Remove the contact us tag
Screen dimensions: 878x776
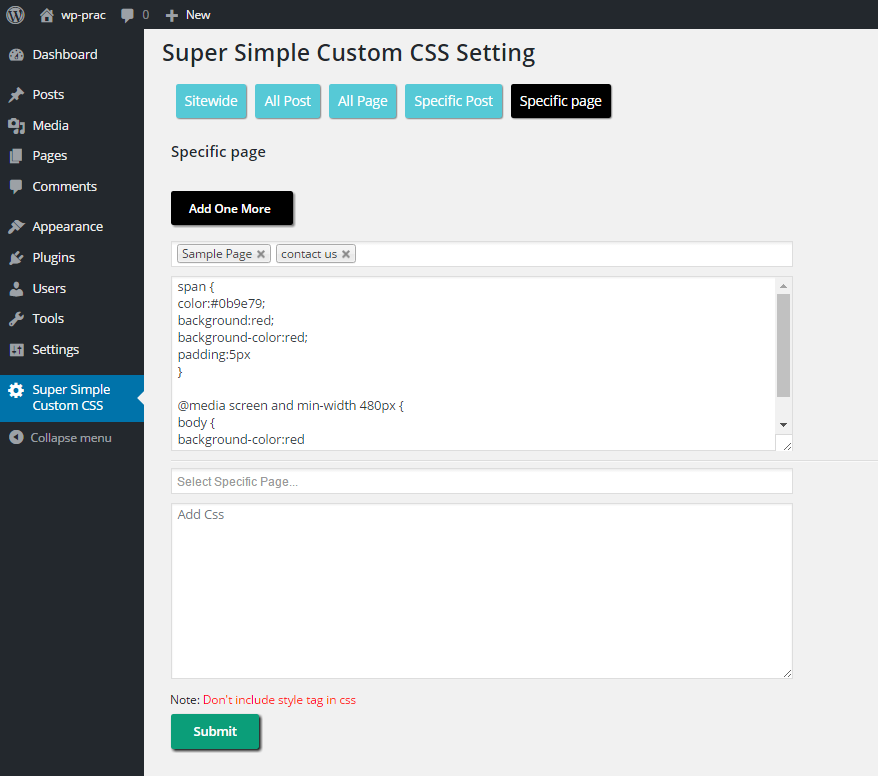coord(346,254)
